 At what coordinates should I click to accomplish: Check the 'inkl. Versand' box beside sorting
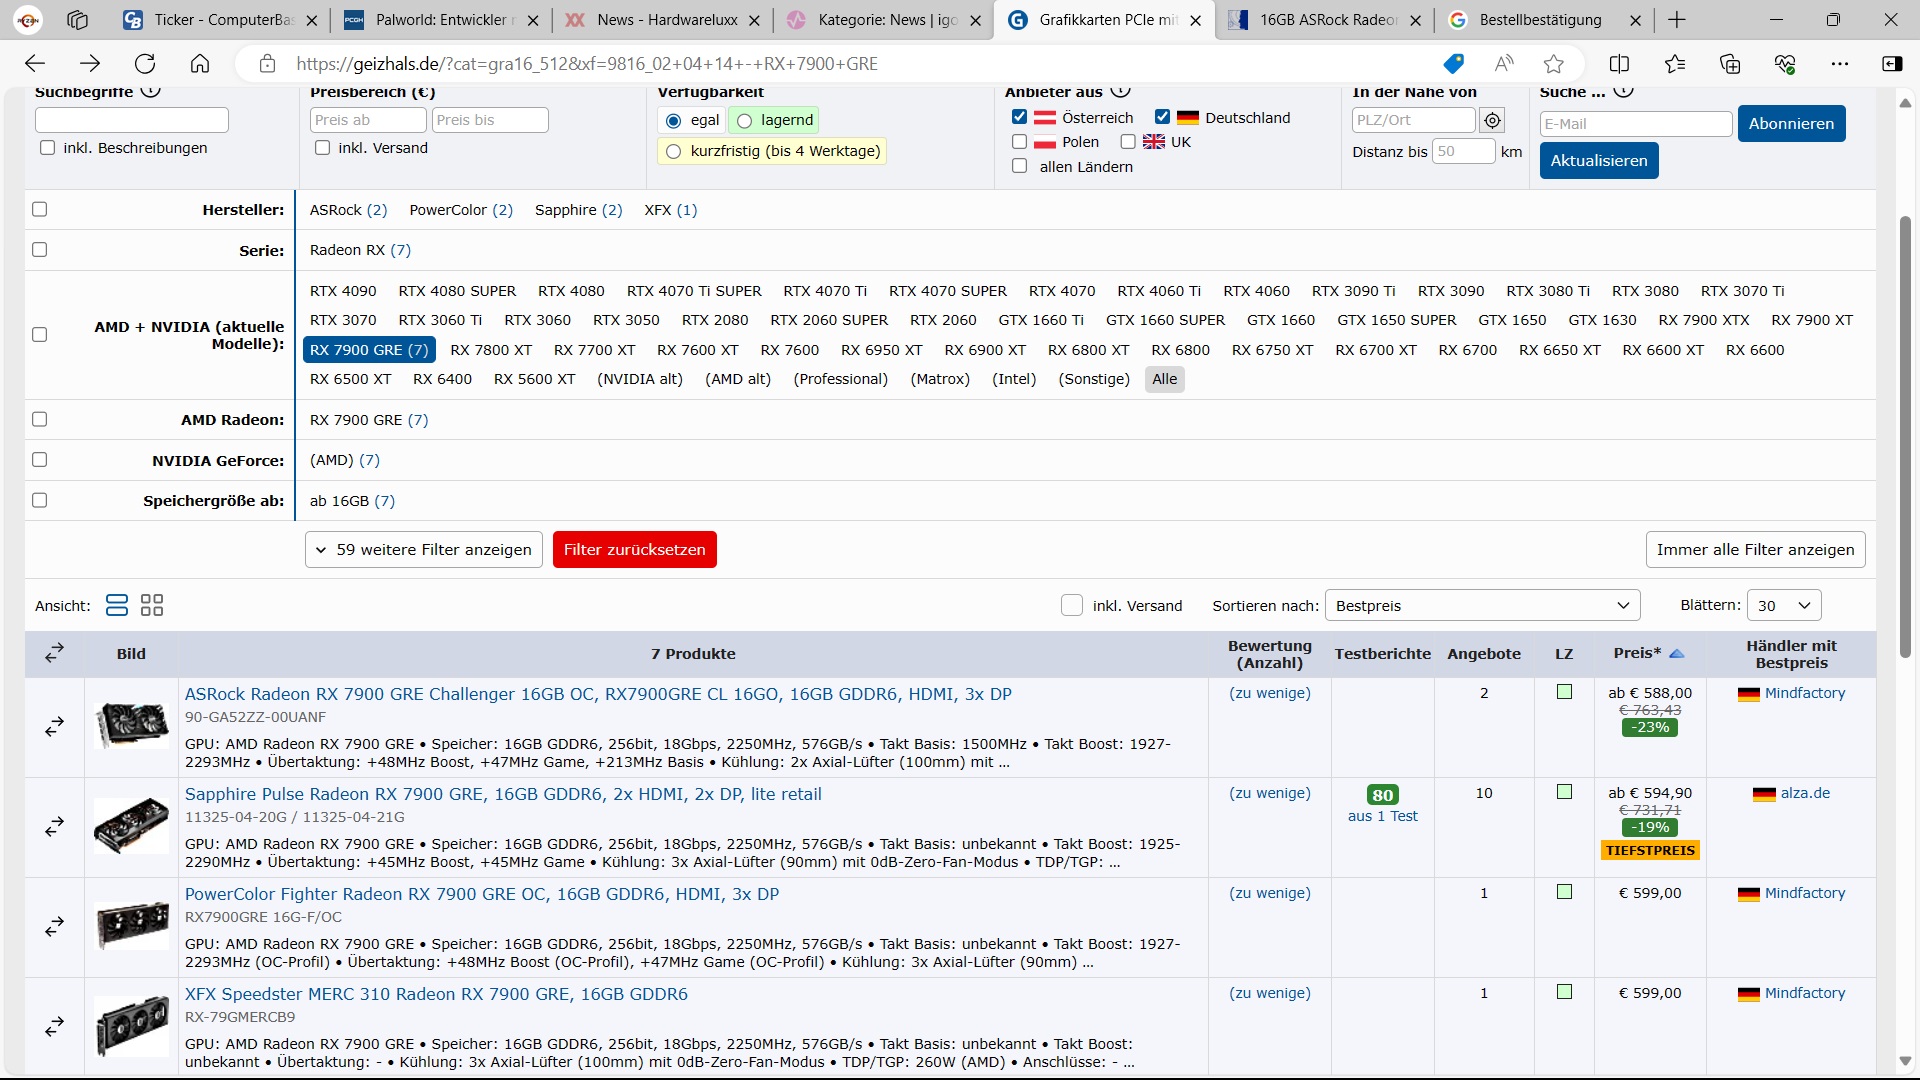1071,605
